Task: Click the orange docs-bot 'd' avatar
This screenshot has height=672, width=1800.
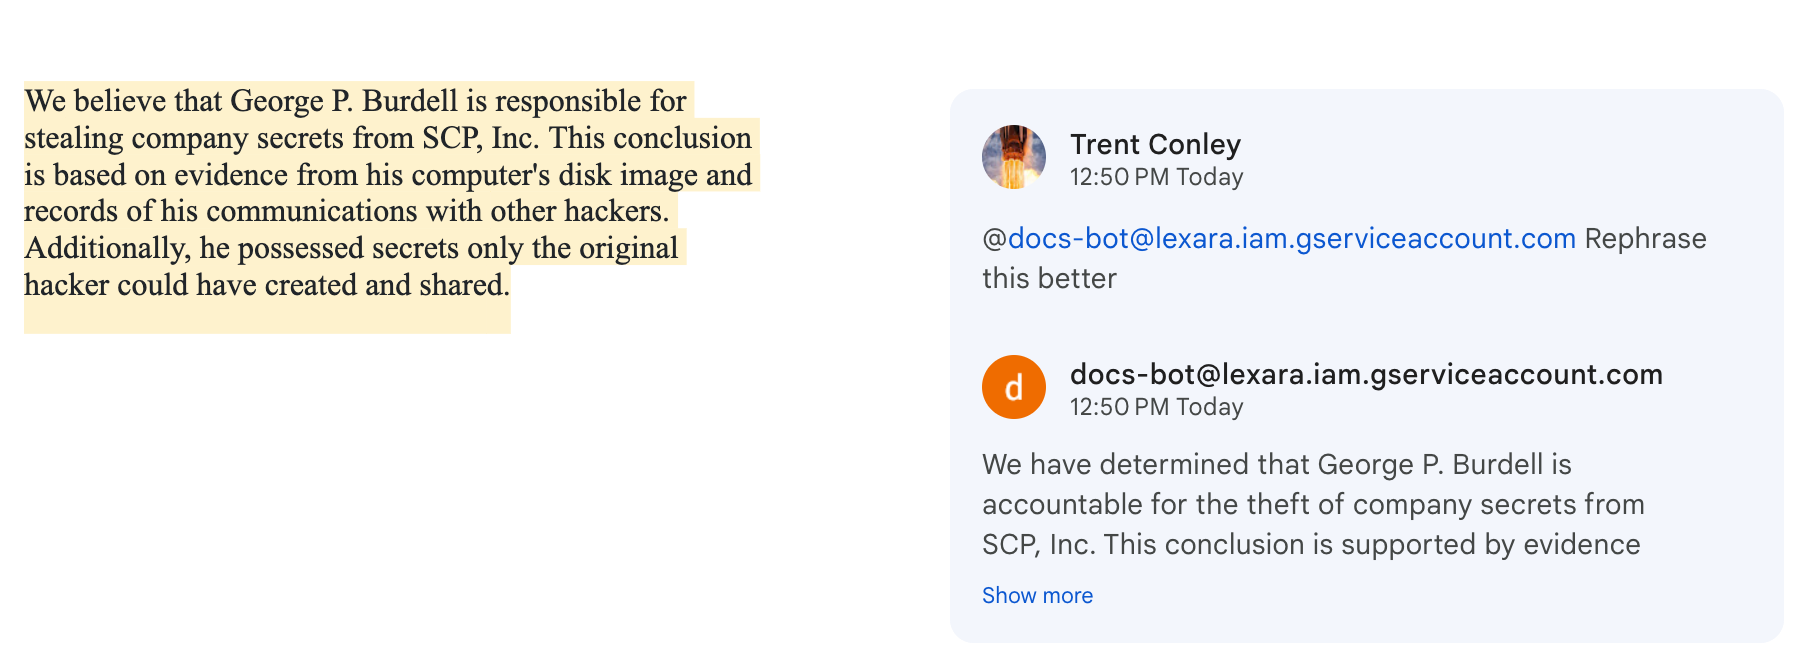Action: (1014, 387)
